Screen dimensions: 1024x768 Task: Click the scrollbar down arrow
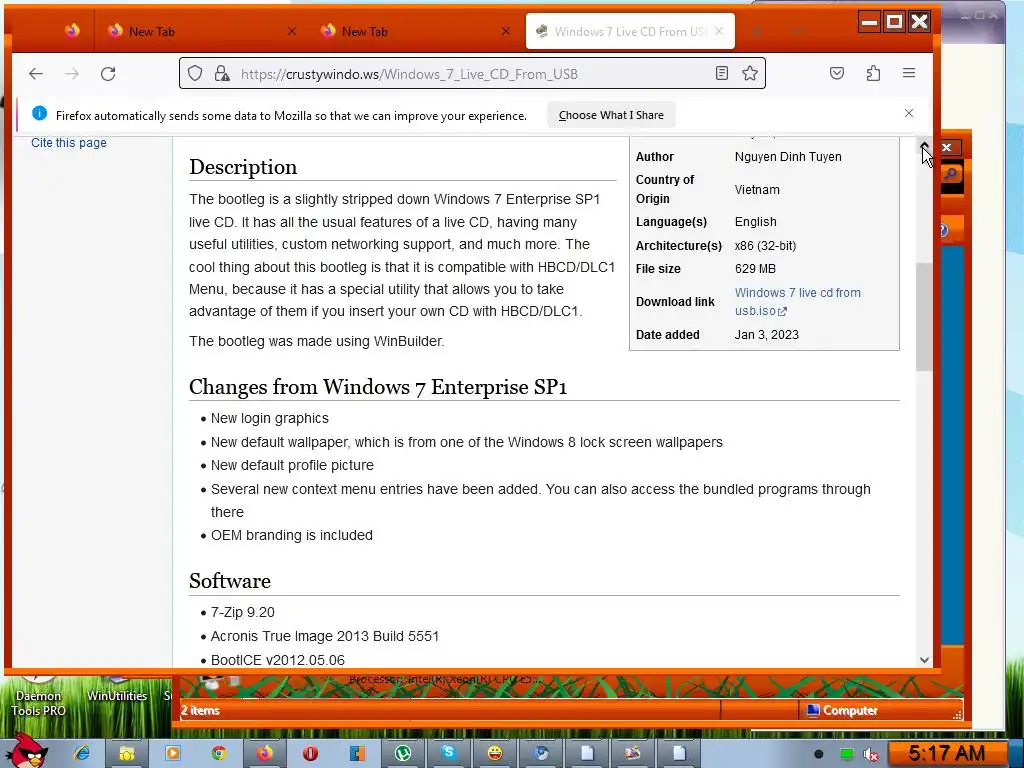coord(924,660)
